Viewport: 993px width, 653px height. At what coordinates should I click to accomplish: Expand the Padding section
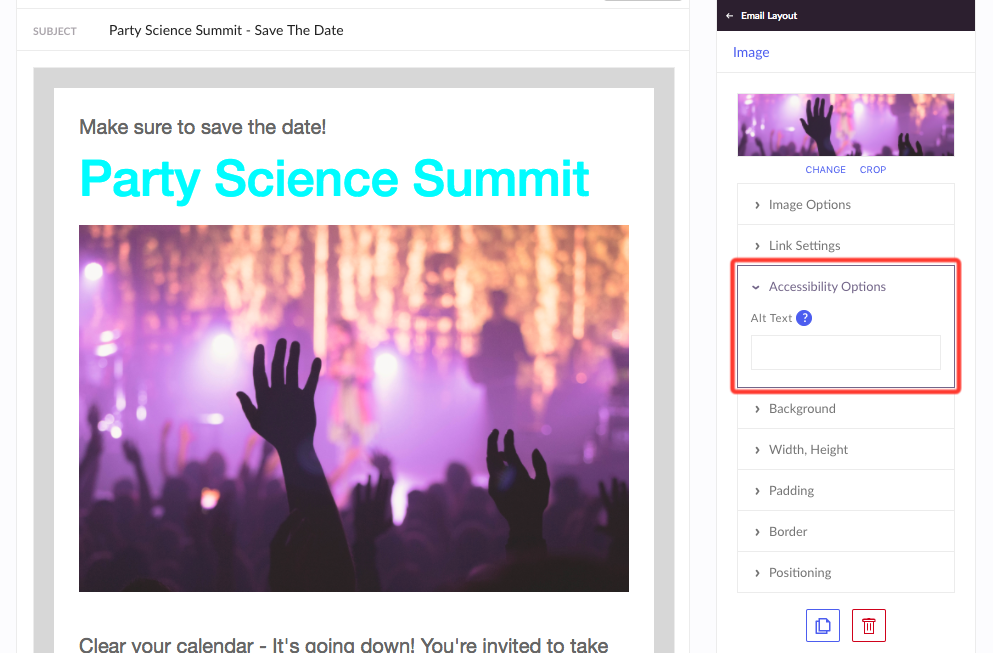click(845, 491)
